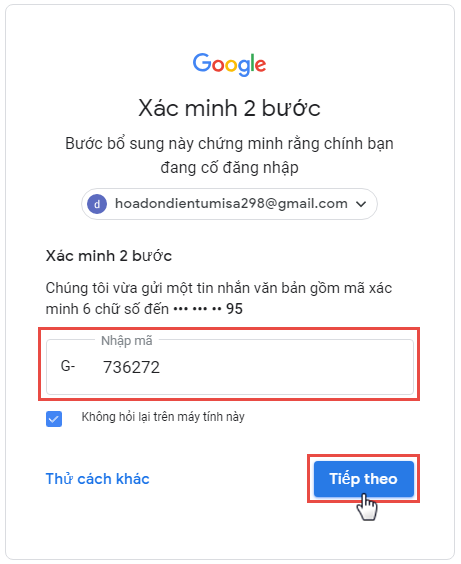Image resolution: width=461 pixels, height=564 pixels.
Task: Click the purple 'd' account avatar
Action: pos(97,204)
